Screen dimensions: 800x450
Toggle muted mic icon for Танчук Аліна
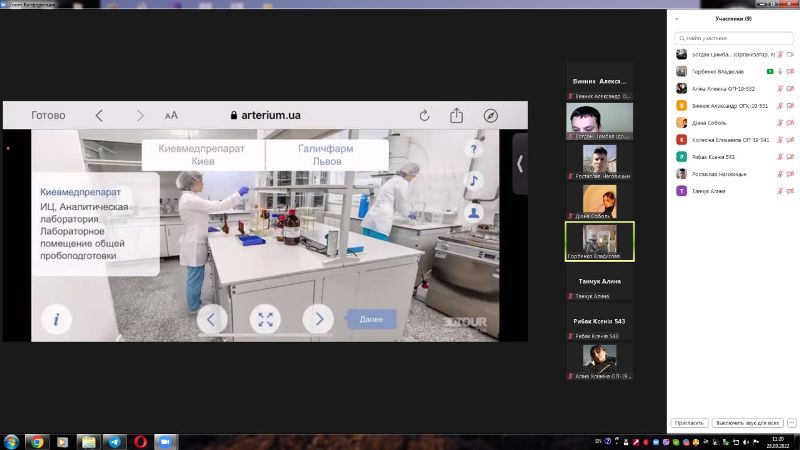780,191
